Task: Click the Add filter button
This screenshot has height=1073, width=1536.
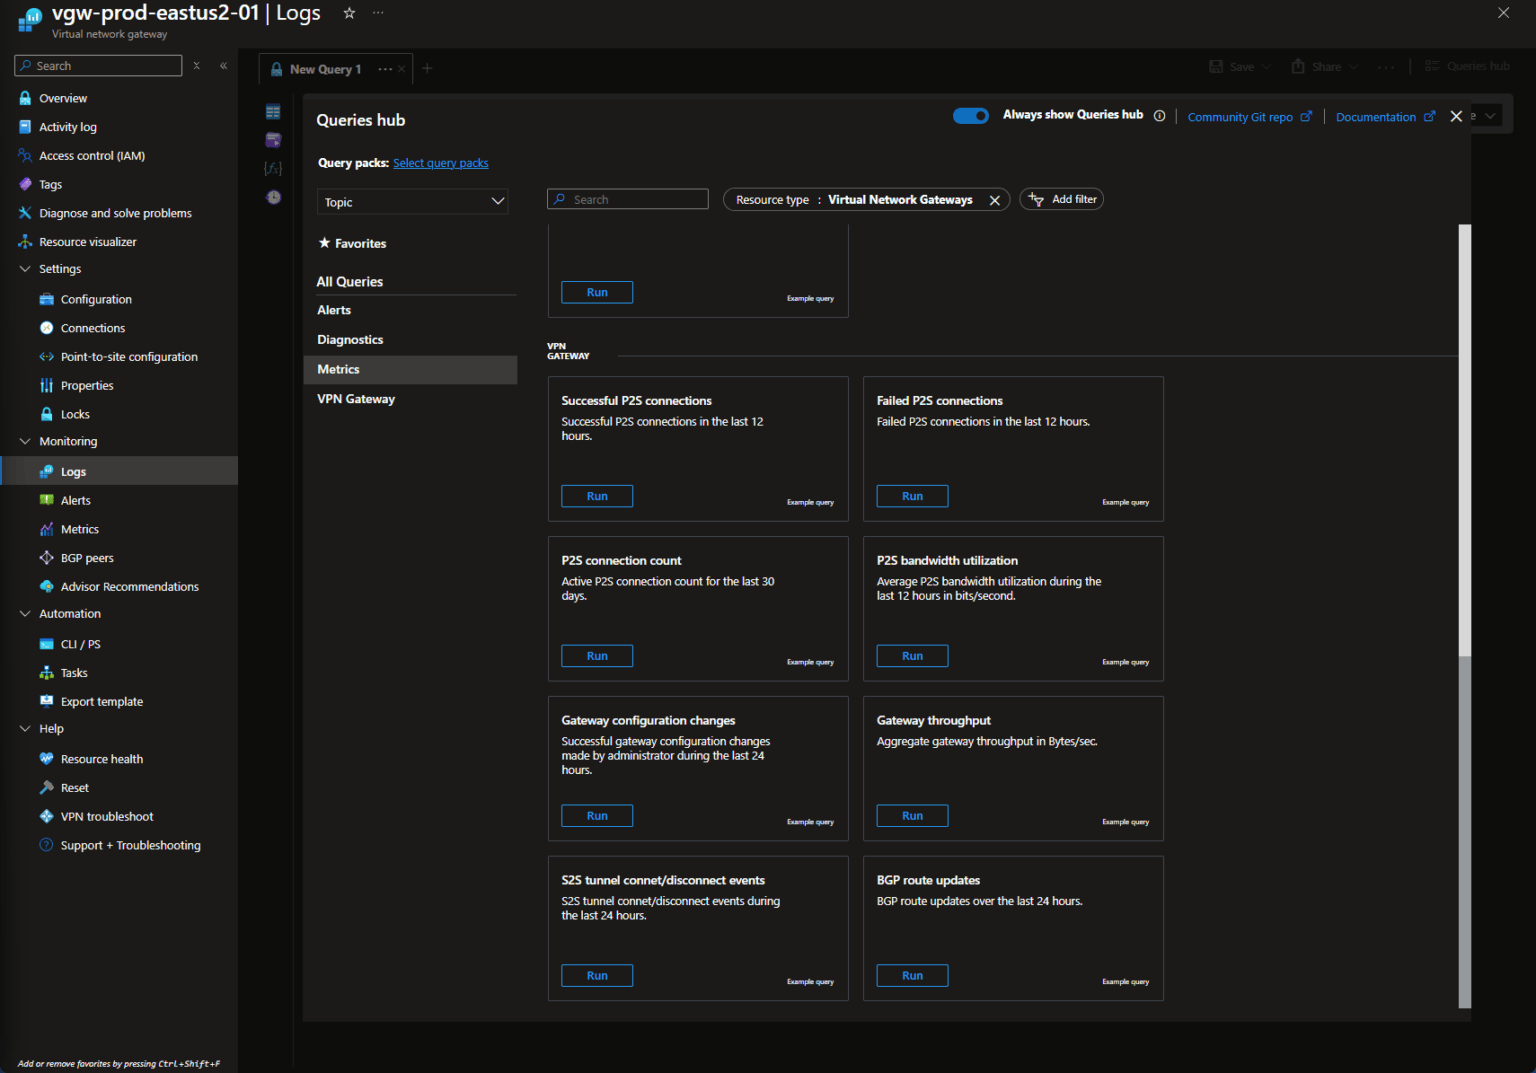Action: pyautogui.click(x=1061, y=199)
